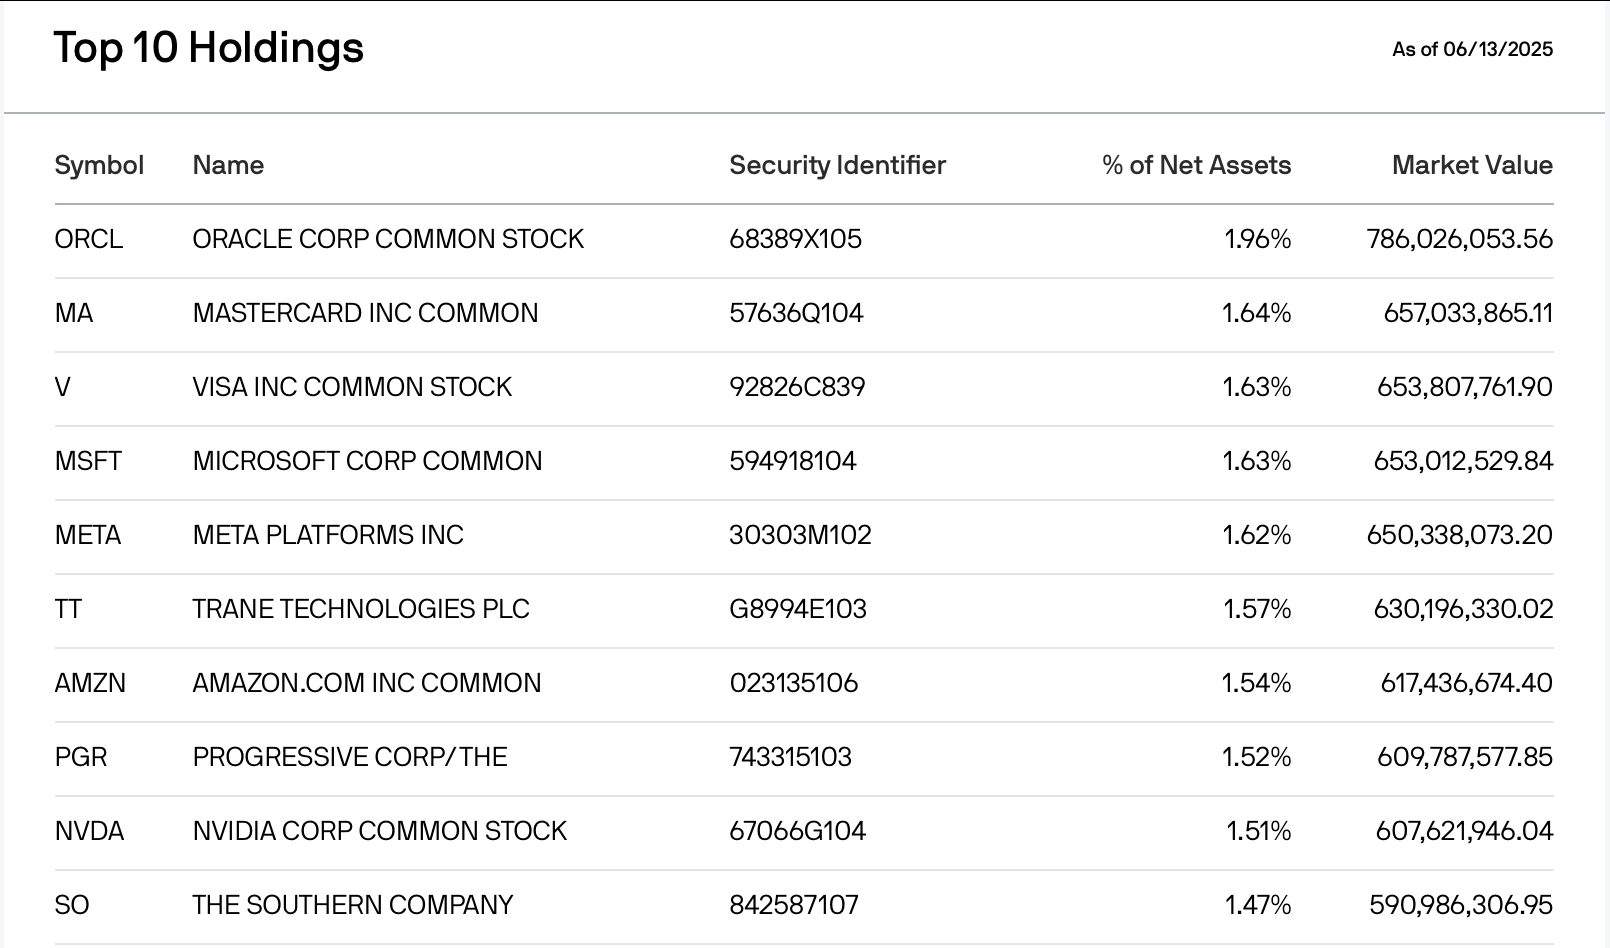Click the Top 10 Holdings heading

tap(209, 48)
